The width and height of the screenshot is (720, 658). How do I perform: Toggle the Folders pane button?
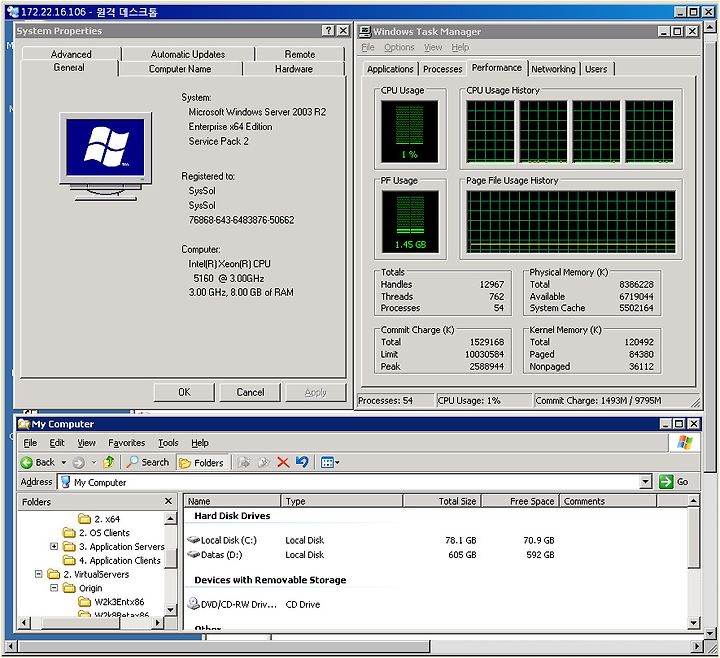click(202, 463)
